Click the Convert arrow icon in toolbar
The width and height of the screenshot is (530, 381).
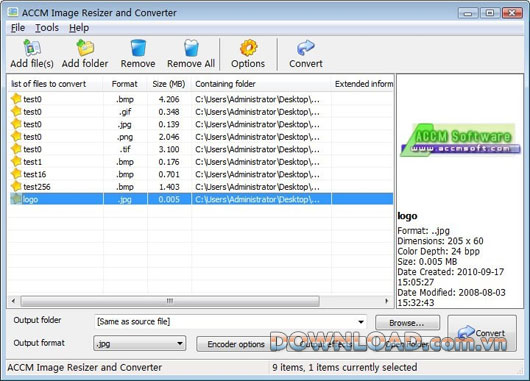point(306,48)
